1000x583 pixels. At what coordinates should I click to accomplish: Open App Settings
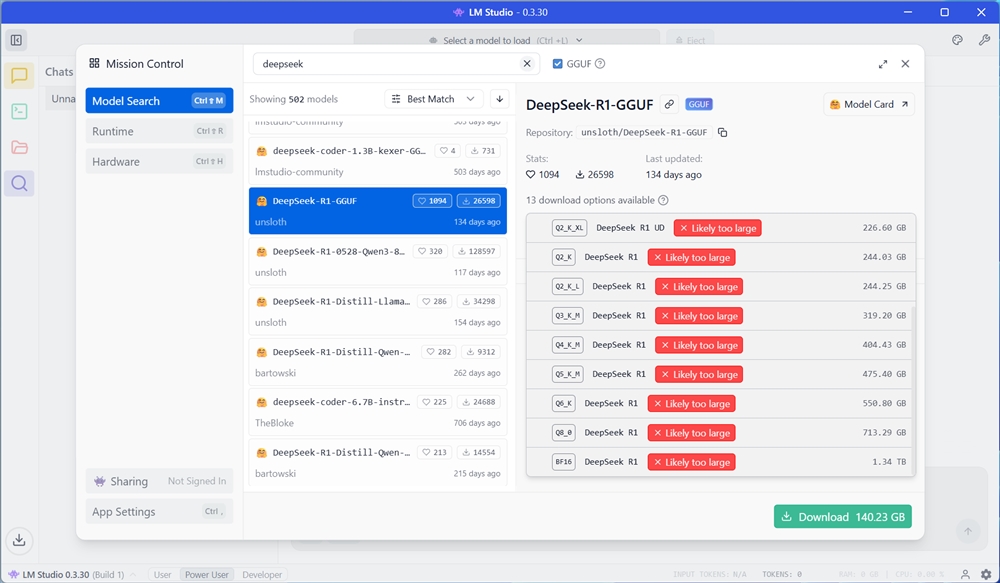(159, 512)
